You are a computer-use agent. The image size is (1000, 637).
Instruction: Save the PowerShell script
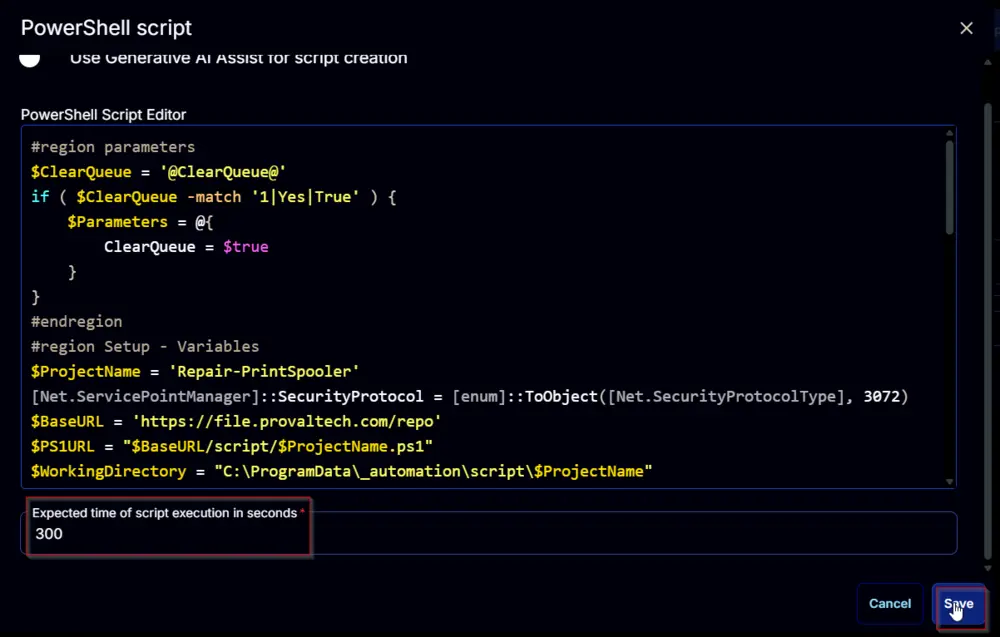click(959, 603)
